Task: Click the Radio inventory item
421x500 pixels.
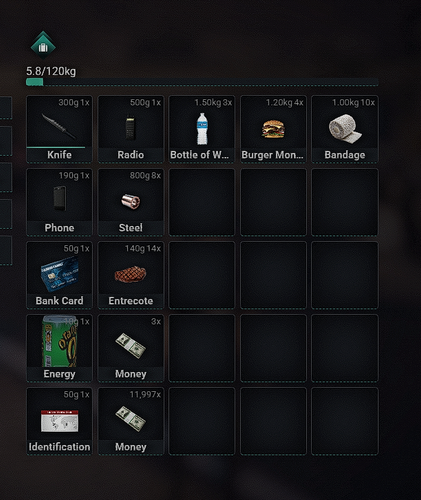Action: pyautogui.click(x=131, y=129)
